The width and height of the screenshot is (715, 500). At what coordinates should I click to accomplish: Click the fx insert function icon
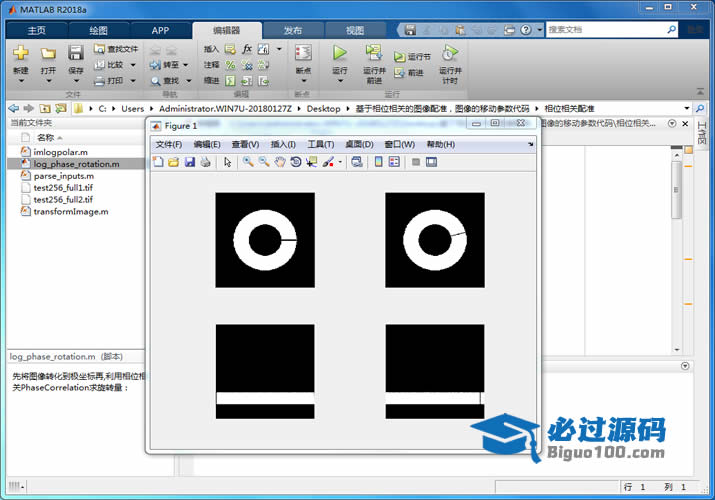[x=247, y=49]
